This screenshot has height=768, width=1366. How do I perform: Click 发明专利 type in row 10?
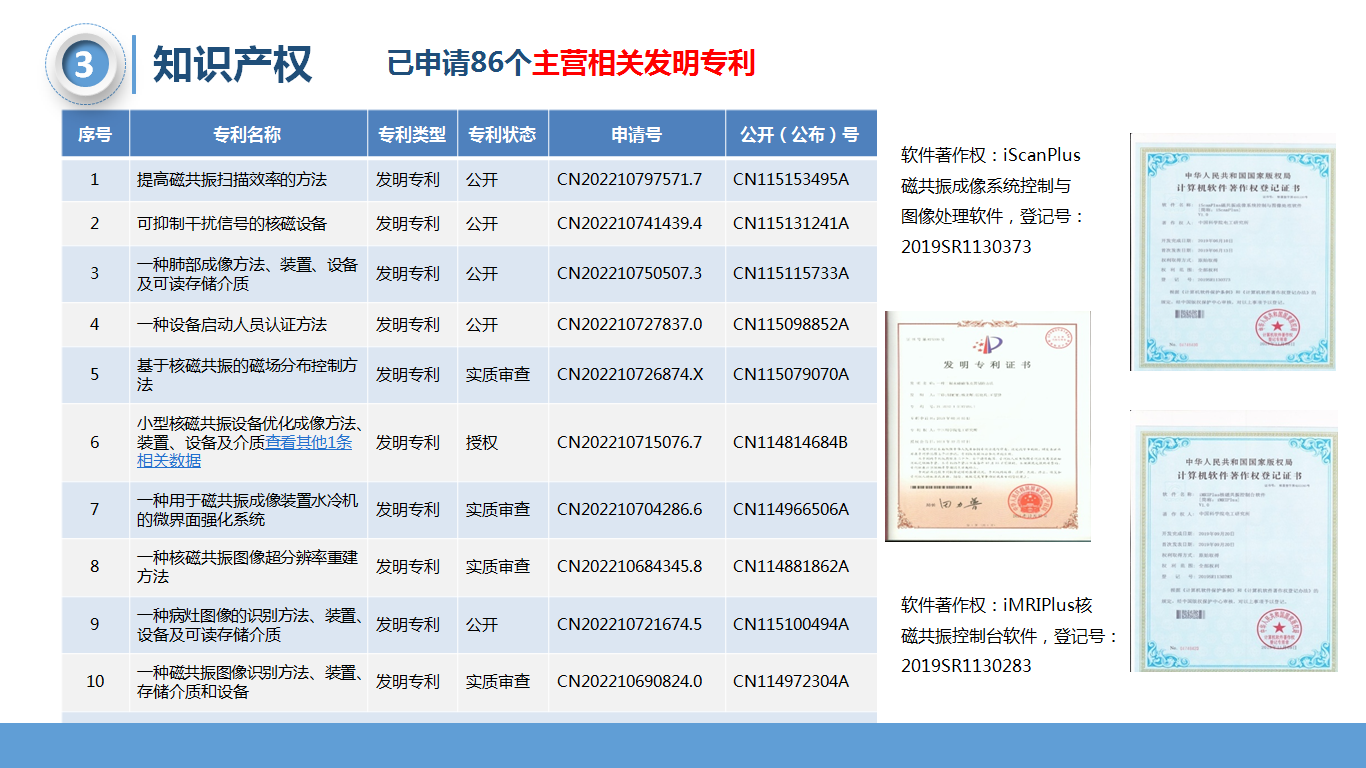pos(408,681)
